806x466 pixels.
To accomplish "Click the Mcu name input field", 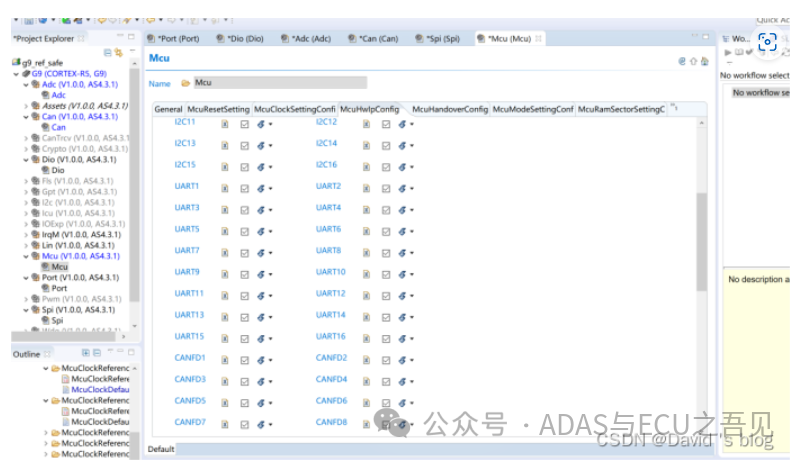I will click(x=280, y=83).
